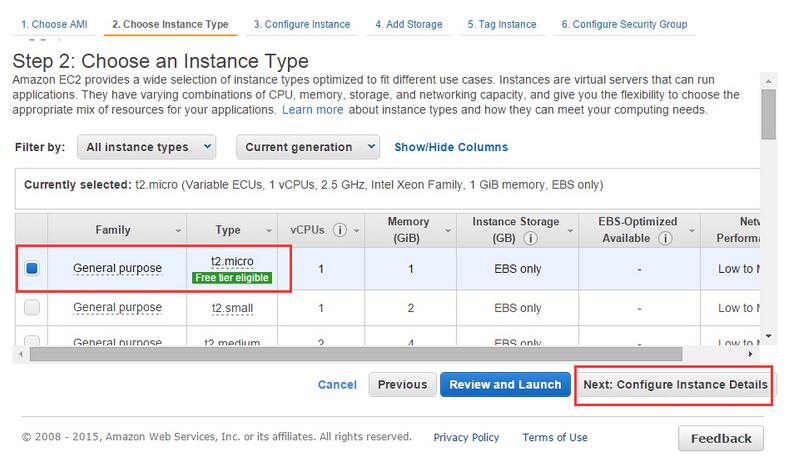
Task: Click the horizontal scrollbar right arrow
Action: (x=751, y=354)
